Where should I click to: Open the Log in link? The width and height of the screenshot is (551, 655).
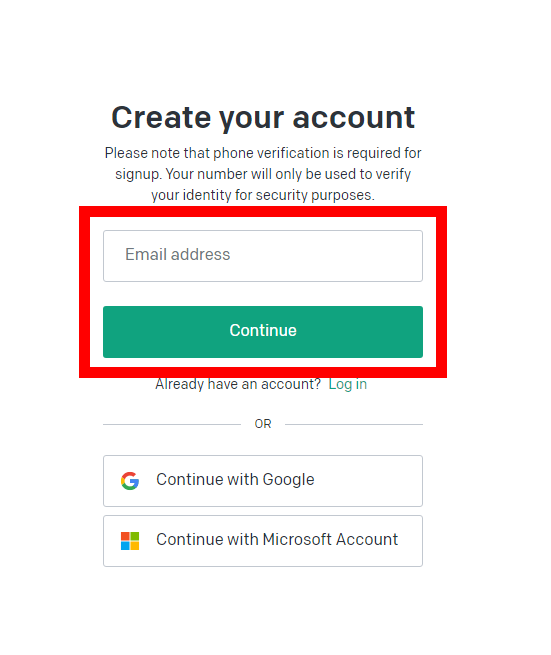(348, 384)
